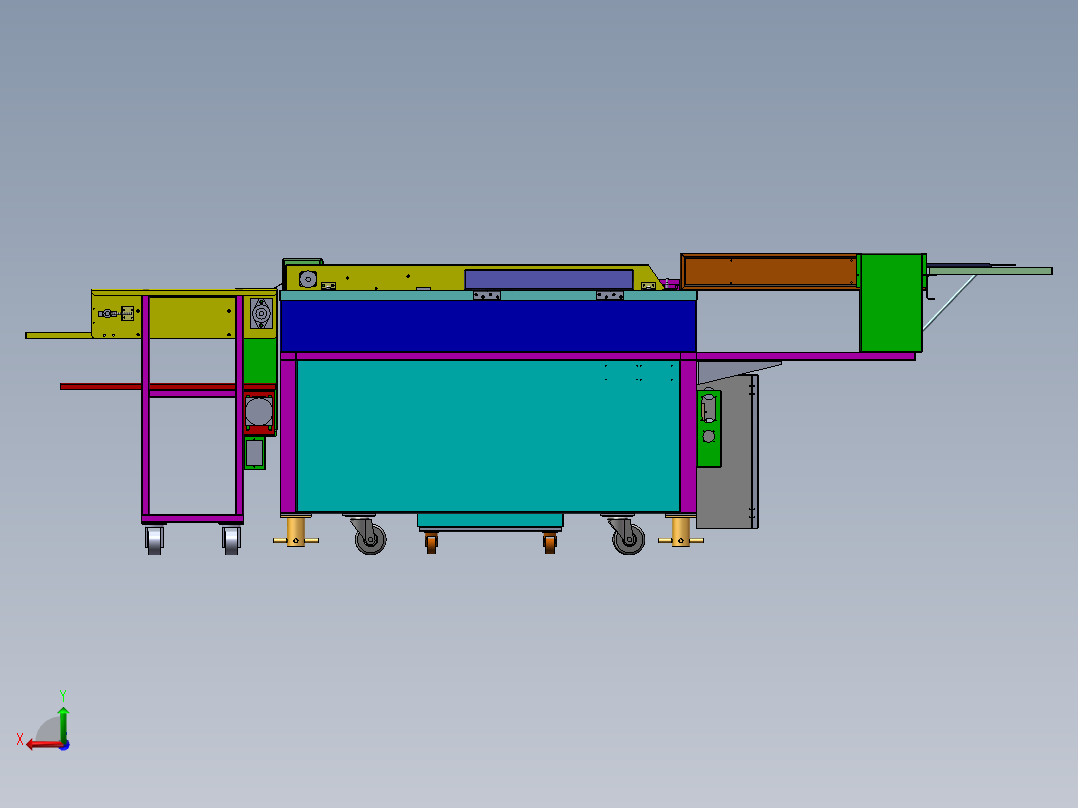Select the small green box below the motor
Screen dimensions: 1078x808
(254, 453)
